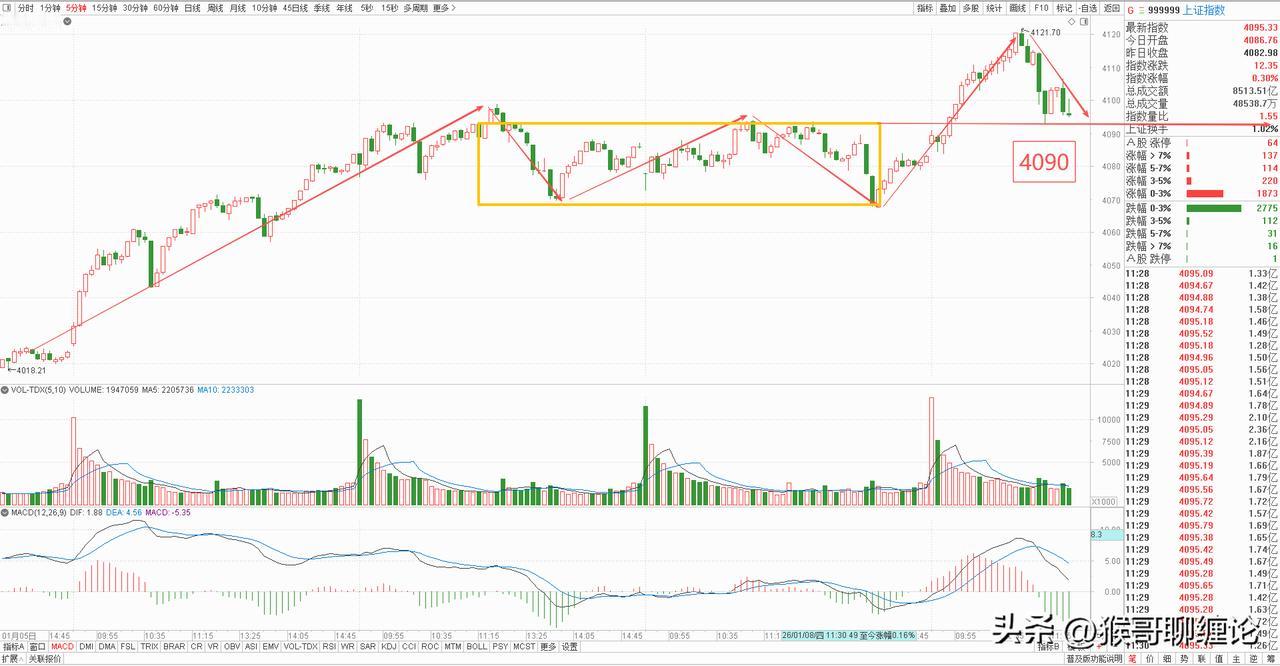Image resolution: width=1280 pixels, height=666 pixels.
Task: Switch to the 分时 period
Action: 26,8
